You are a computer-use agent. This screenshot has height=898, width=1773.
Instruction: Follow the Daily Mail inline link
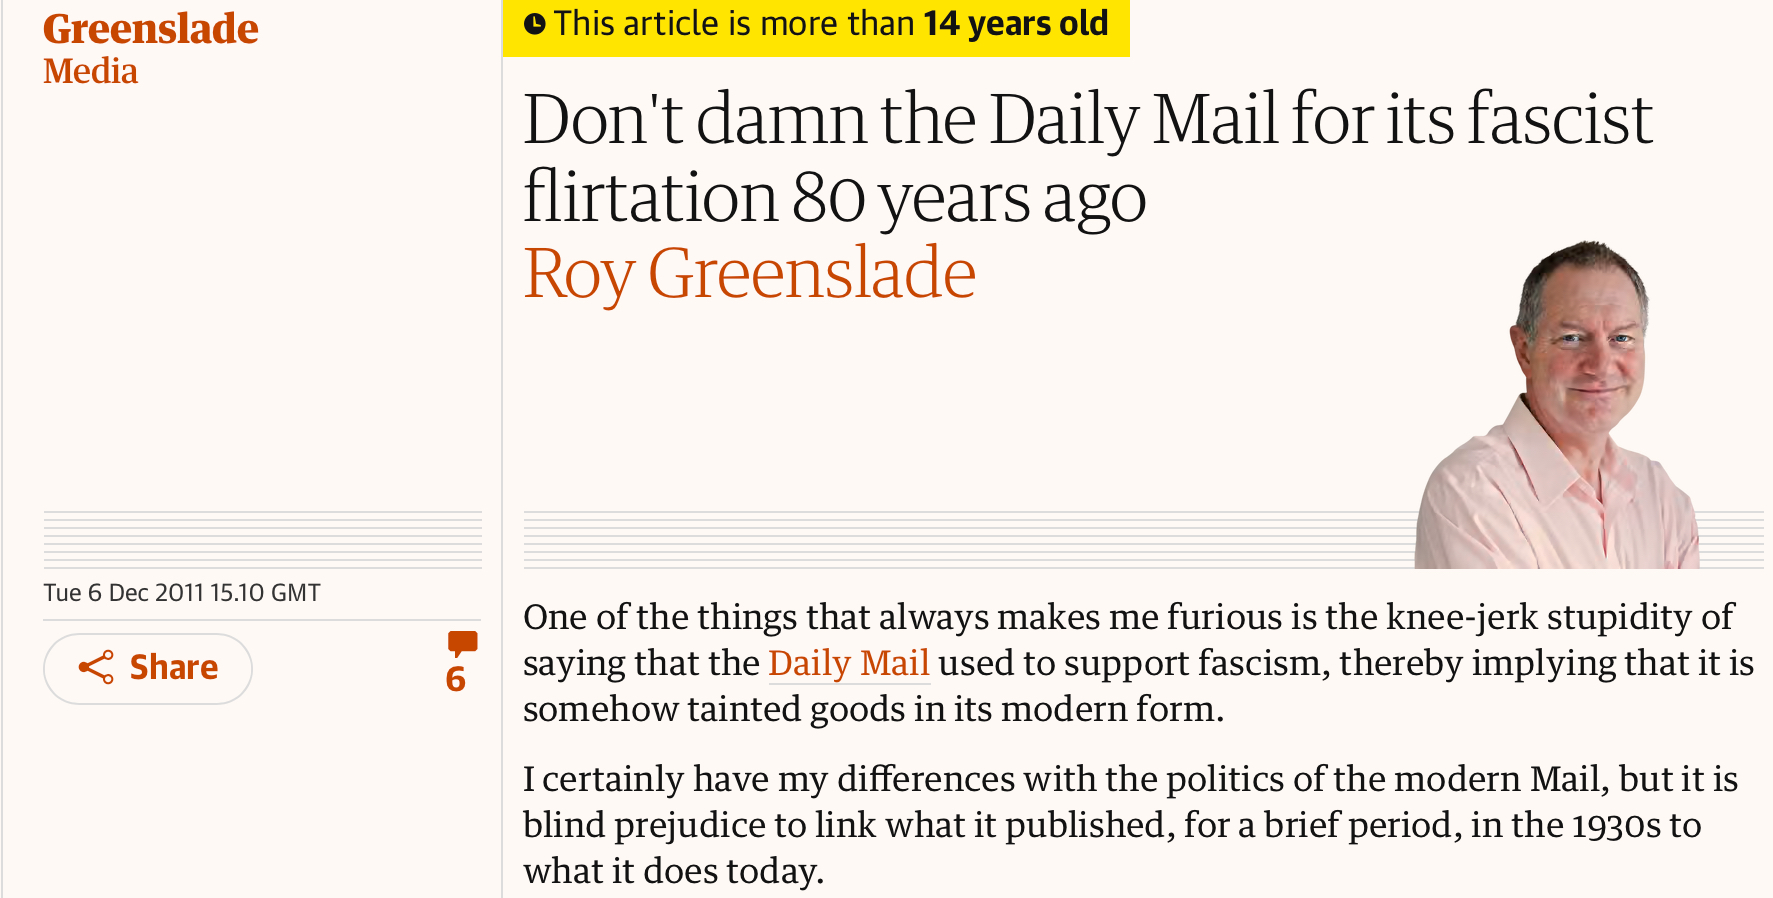[x=848, y=663]
